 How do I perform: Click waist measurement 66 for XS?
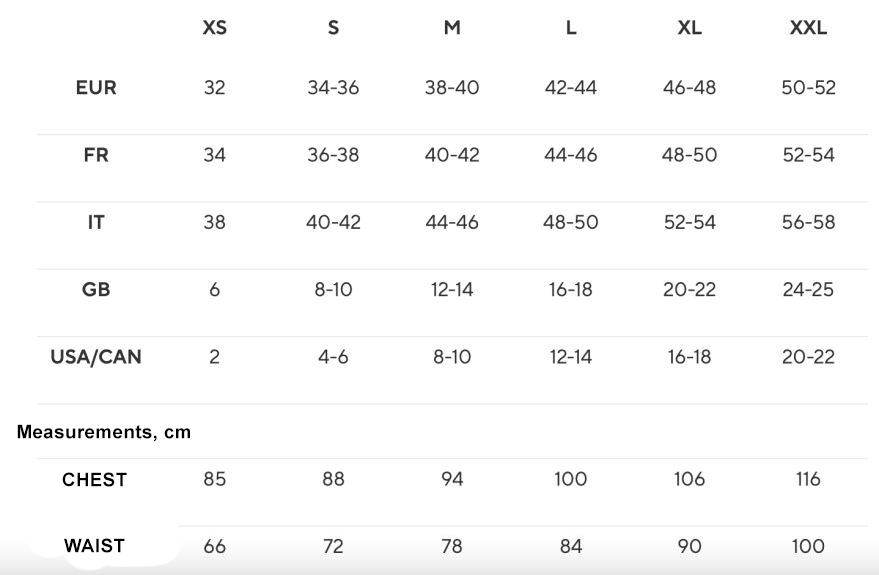click(x=214, y=546)
